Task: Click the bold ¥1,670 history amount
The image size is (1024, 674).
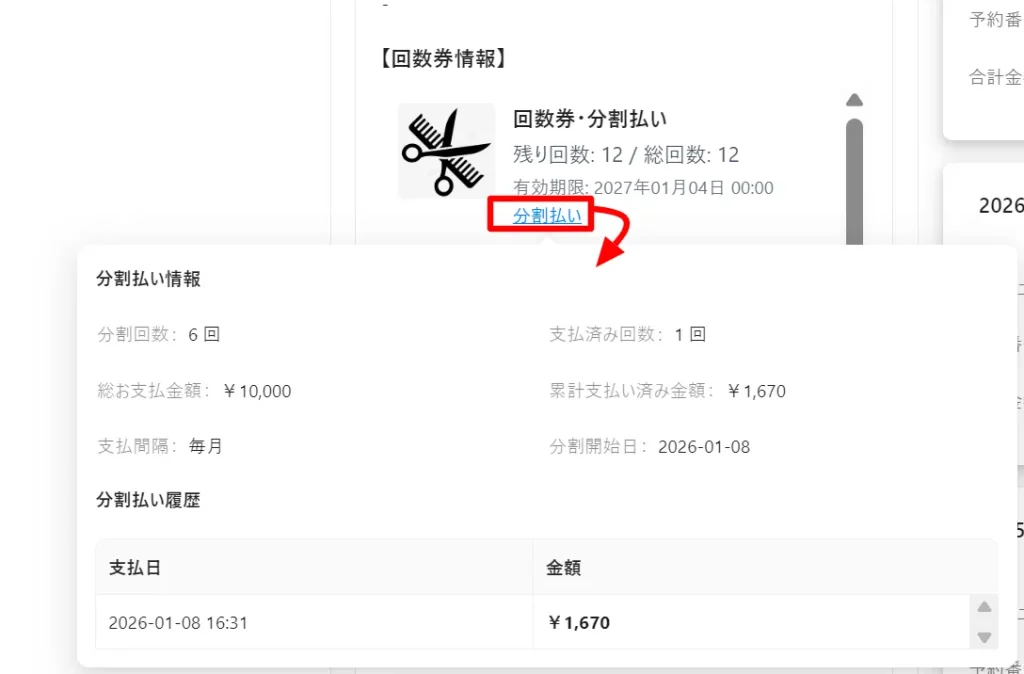Action: click(579, 622)
